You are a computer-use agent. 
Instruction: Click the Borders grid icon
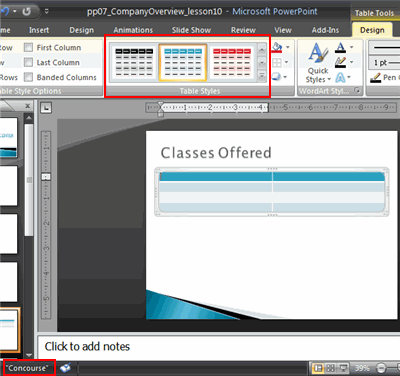point(277,62)
